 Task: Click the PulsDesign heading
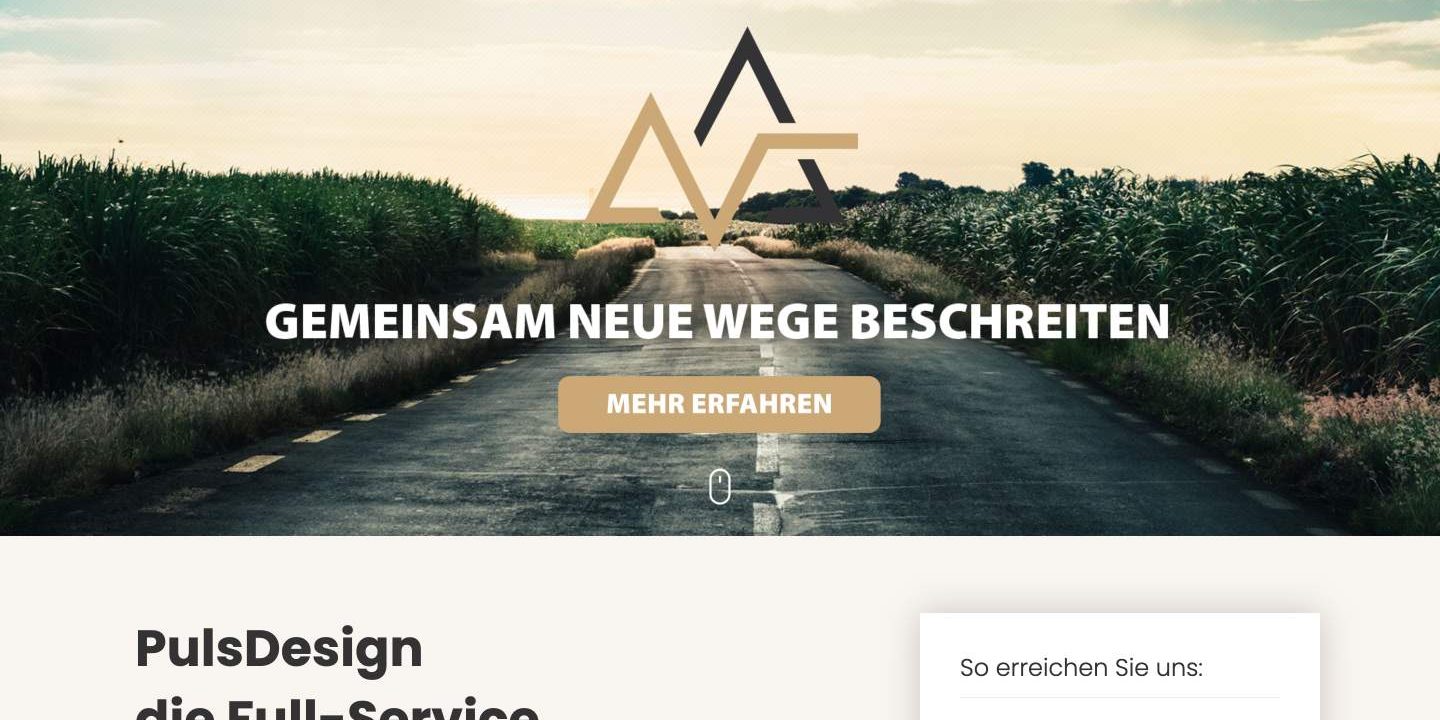(x=279, y=648)
